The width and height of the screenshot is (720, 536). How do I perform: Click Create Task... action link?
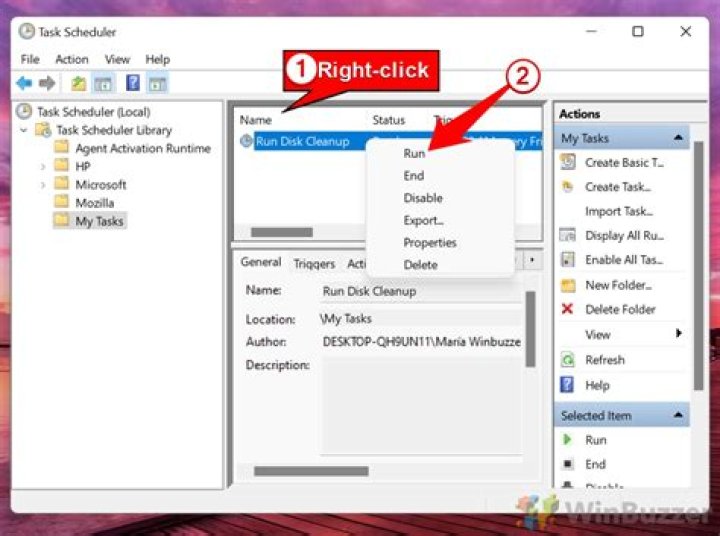[x=618, y=187]
